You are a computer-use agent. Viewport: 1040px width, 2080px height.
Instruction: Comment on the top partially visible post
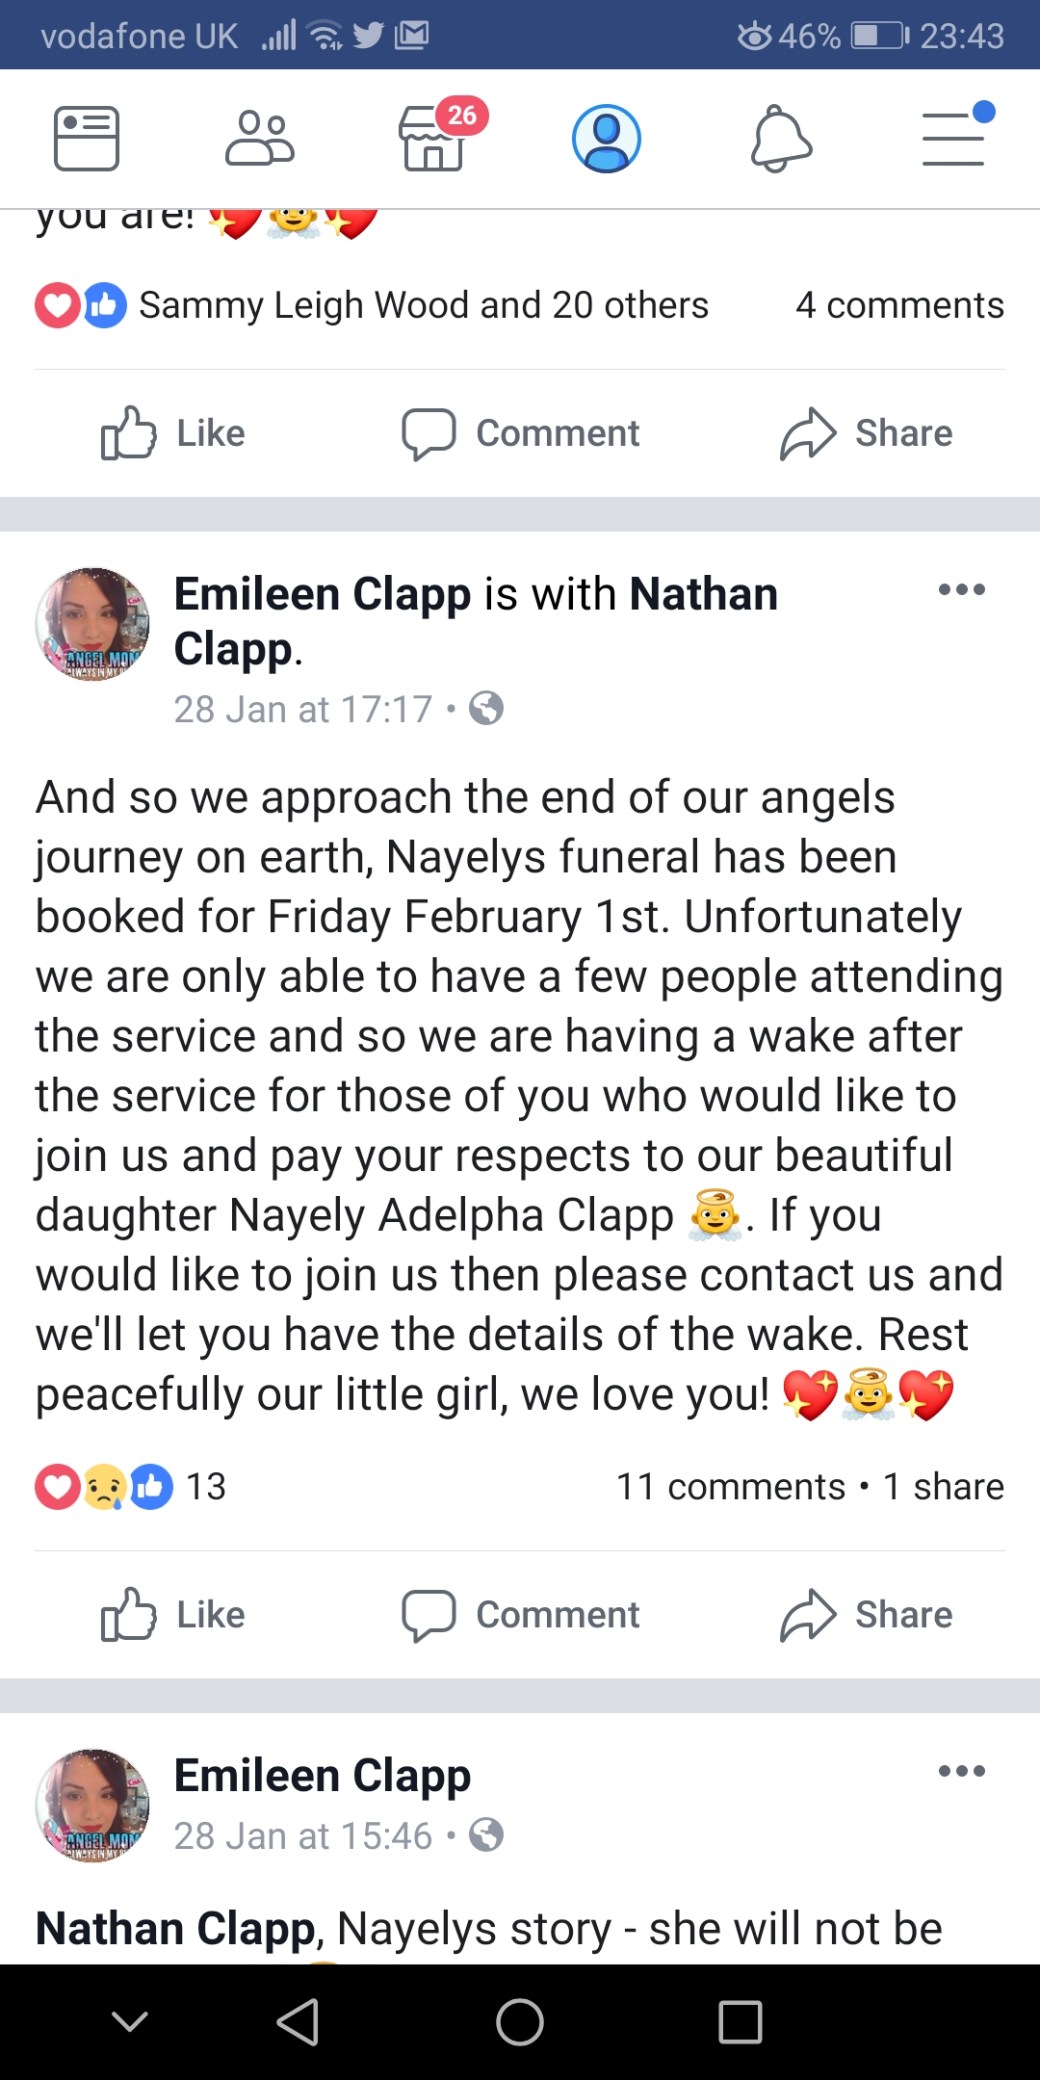[x=520, y=433]
